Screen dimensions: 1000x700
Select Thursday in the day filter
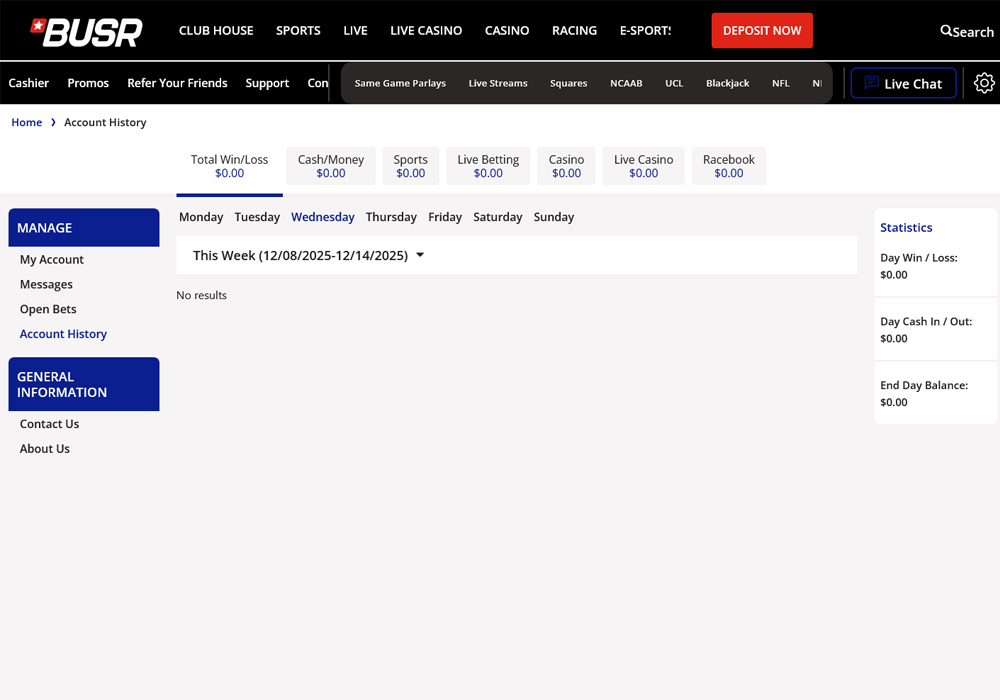[x=391, y=217]
